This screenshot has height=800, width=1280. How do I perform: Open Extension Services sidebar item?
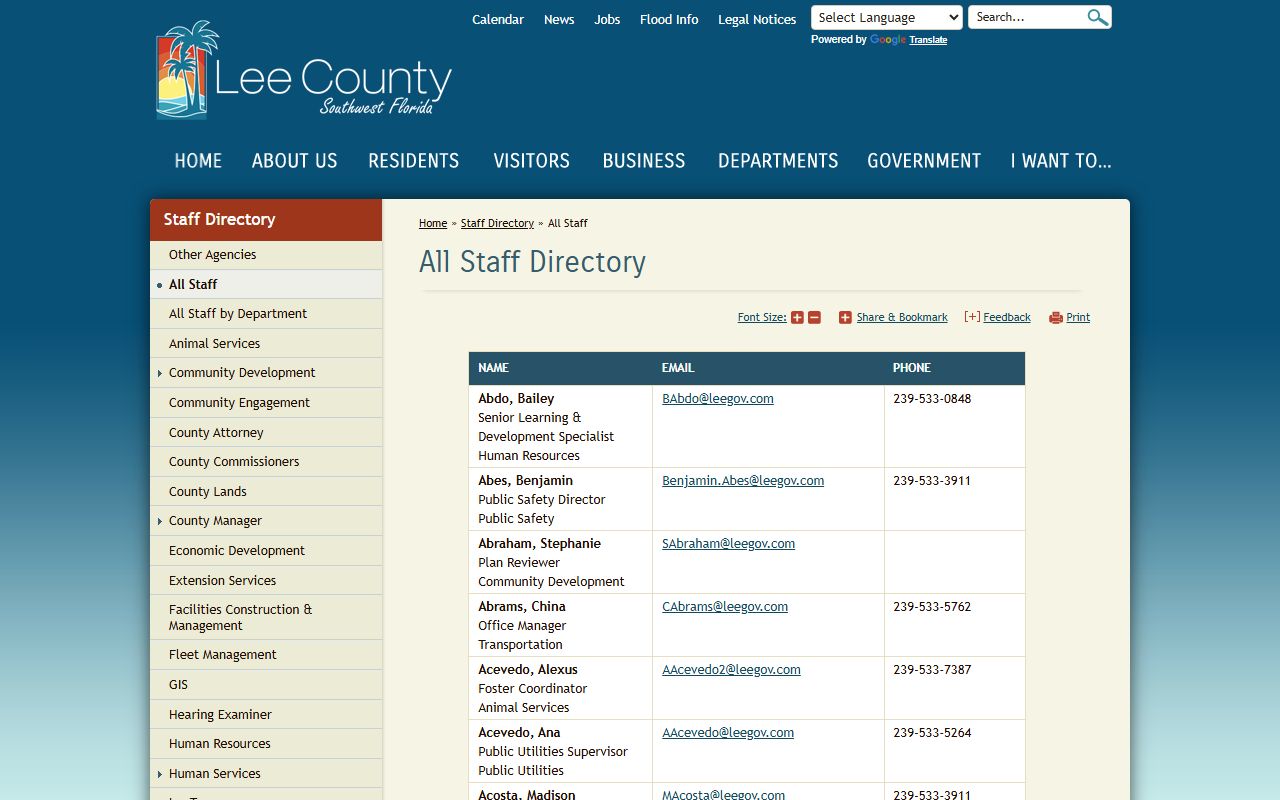pos(266,580)
